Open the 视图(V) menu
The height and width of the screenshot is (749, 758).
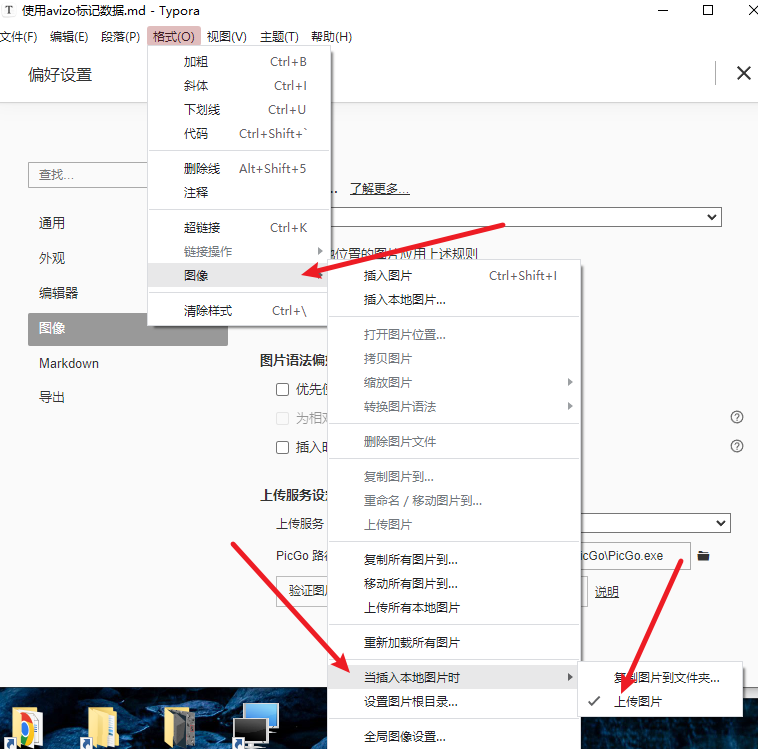pos(227,37)
